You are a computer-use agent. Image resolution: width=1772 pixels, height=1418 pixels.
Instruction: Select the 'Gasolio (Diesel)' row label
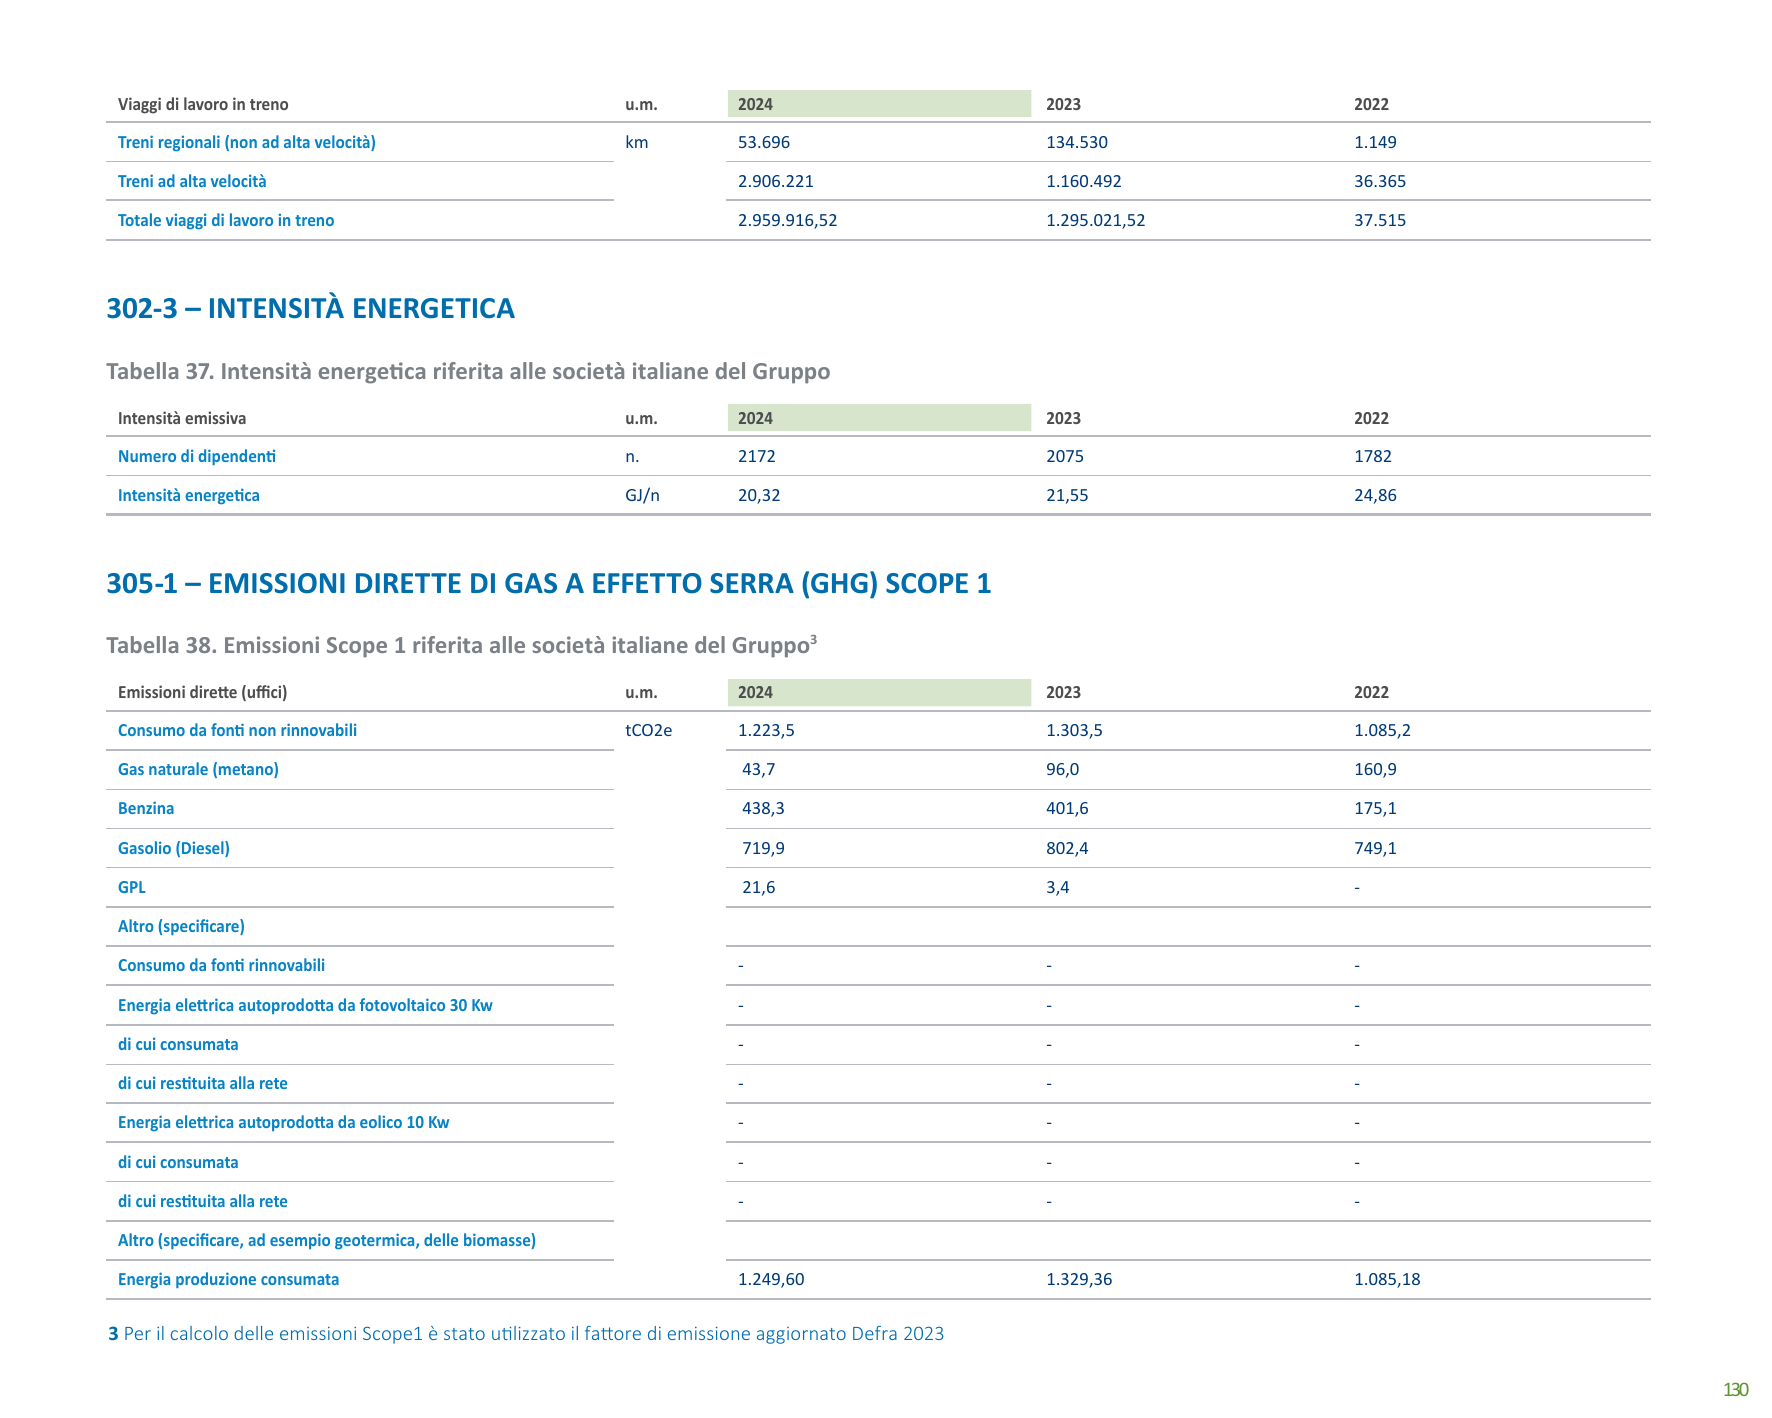[174, 848]
